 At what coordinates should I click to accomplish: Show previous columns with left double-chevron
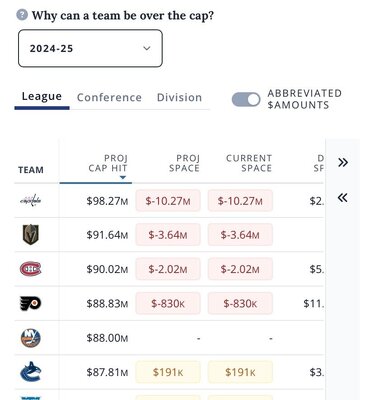[x=343, y=198]
